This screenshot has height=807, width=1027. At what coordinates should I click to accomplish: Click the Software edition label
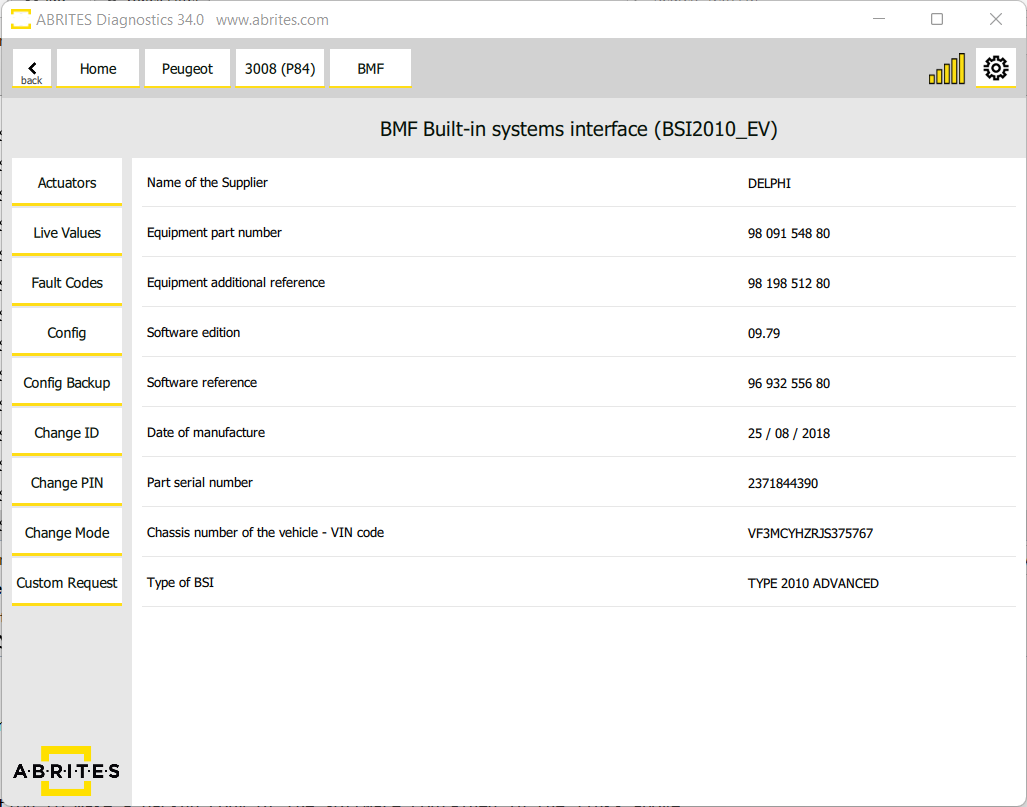(x=193, y=332)
